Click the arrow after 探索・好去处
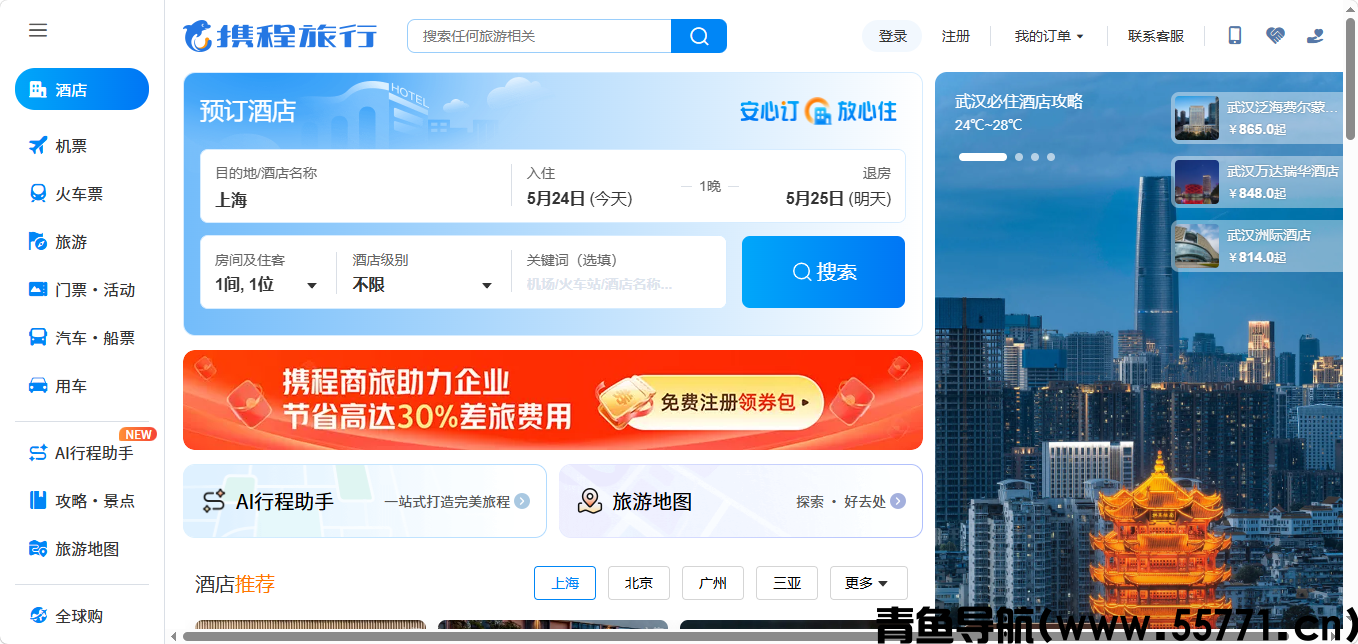The width and height of the screenshot is (1358, 644). (898, 502)
